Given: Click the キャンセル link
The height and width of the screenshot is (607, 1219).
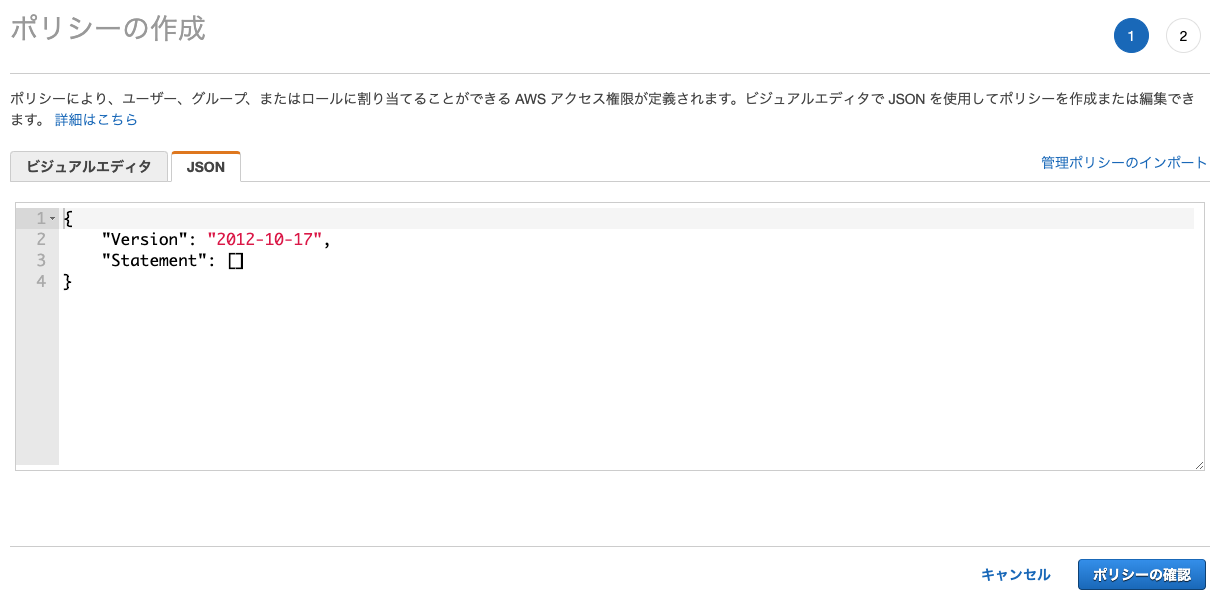Looking at the screenshot, I should coord(1015,574).
